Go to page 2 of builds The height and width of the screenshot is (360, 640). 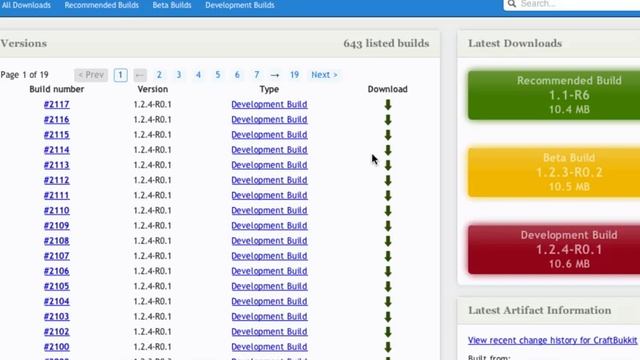coord(159,75)
